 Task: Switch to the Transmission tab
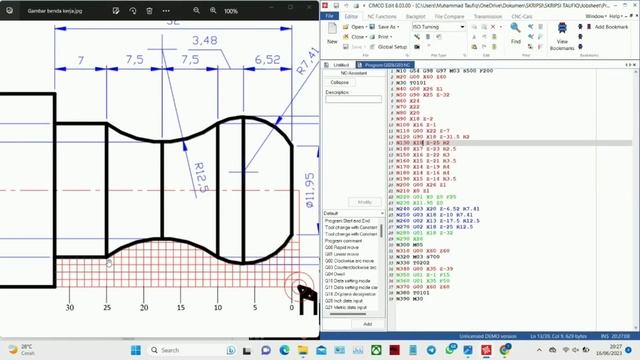(x=488, y=17)
